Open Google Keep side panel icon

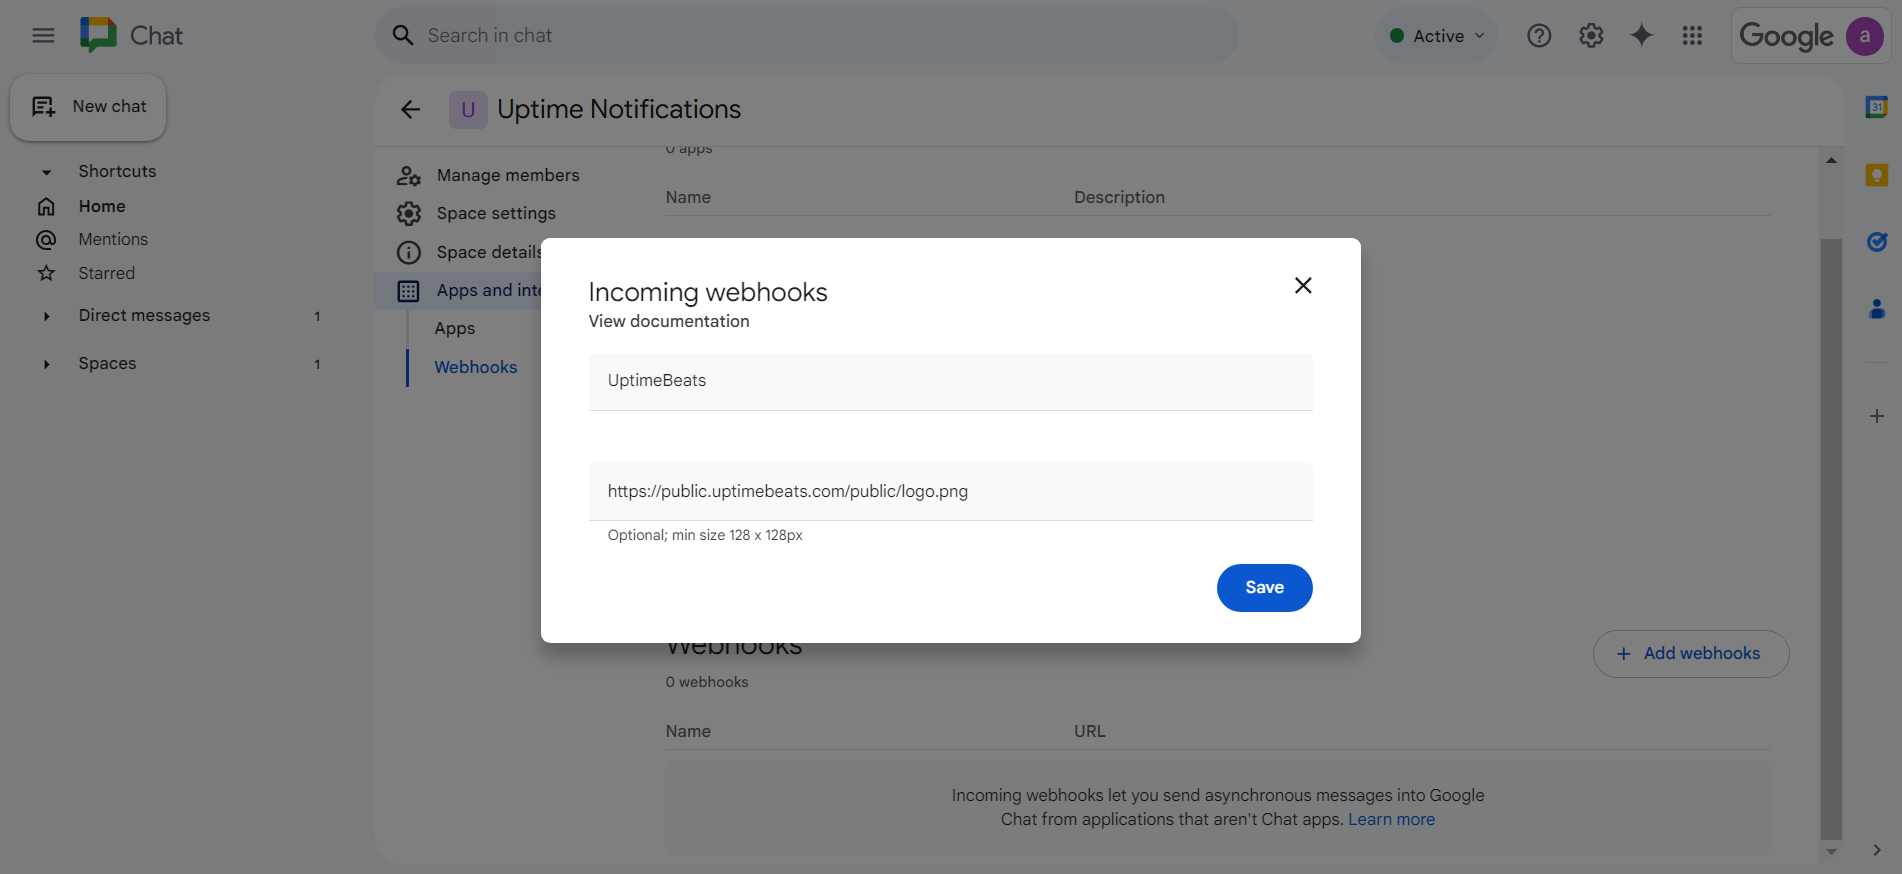pyautogui.click(x=1877, y=175)
